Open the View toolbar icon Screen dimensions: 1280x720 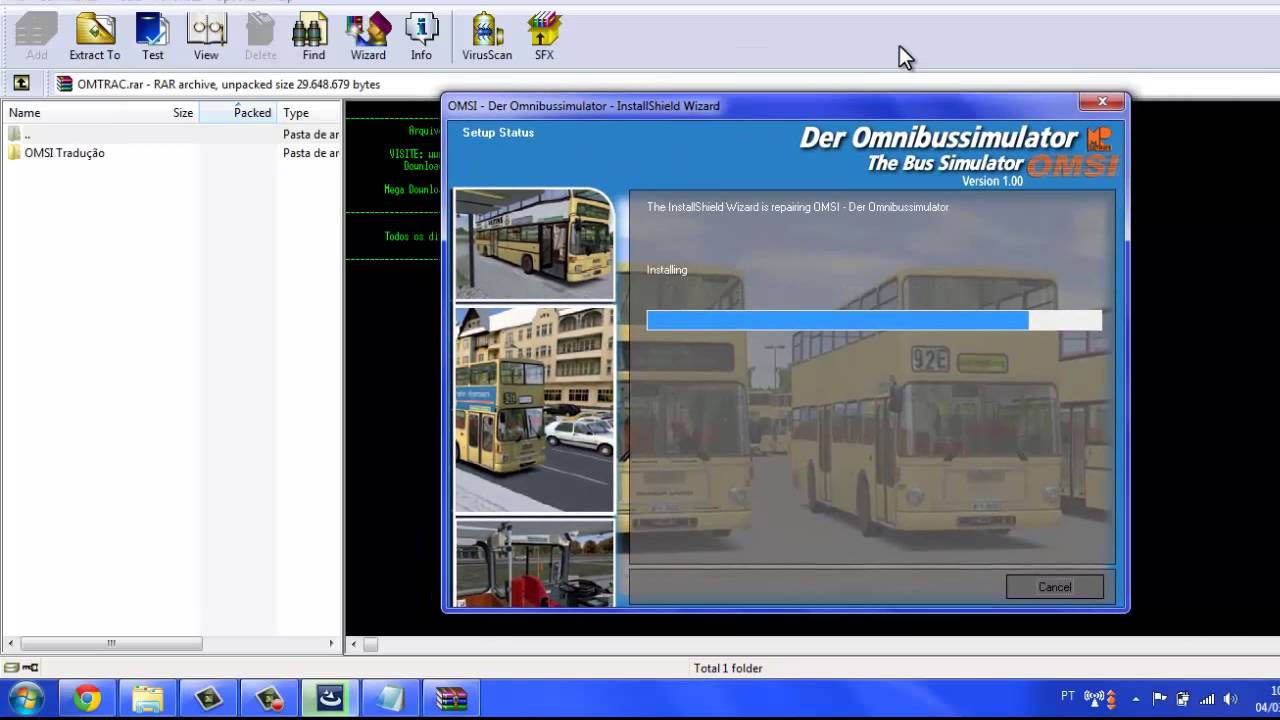[x=206, y=37]
